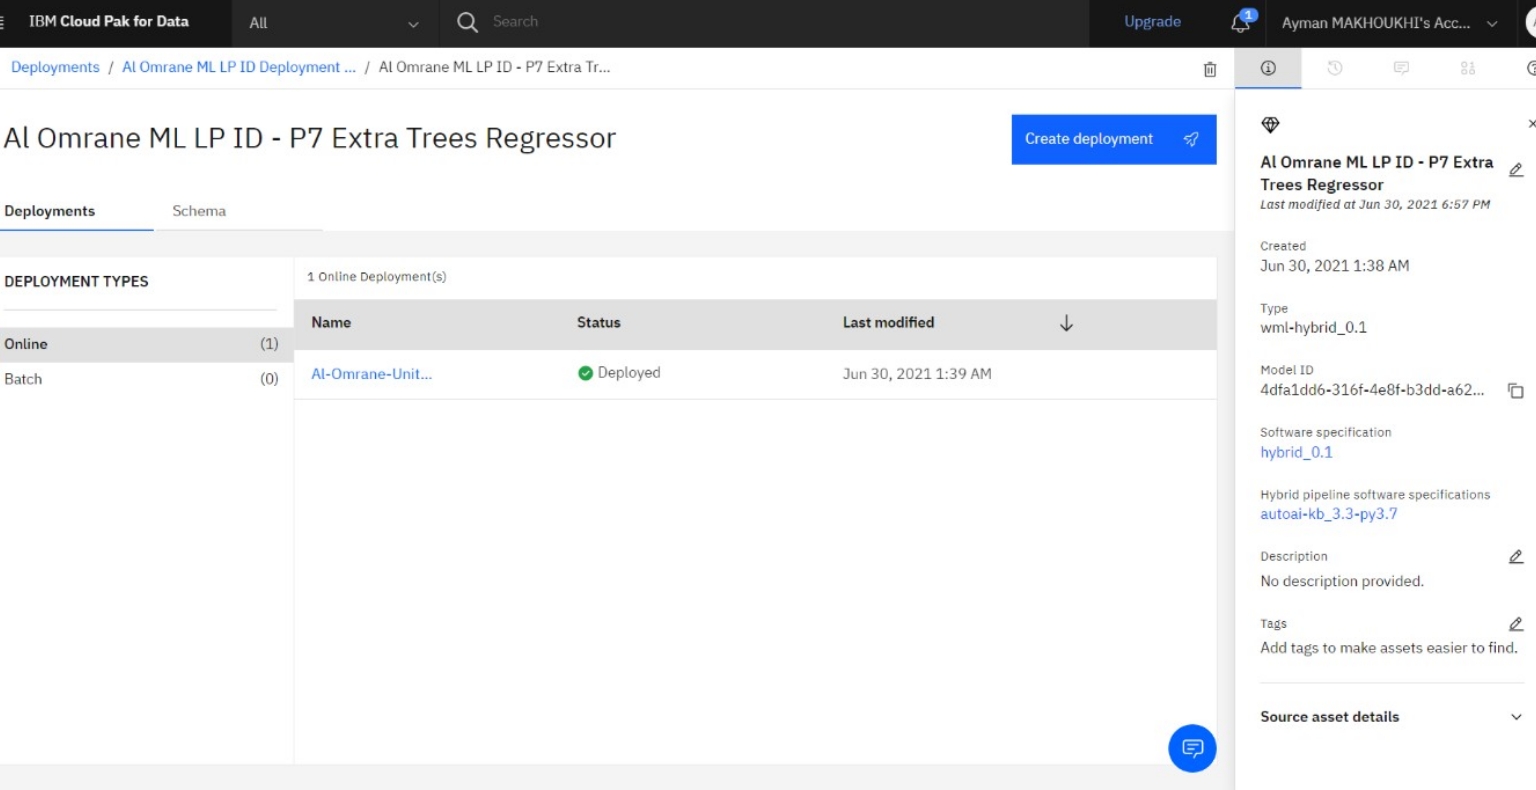The height and width of the screenshot is (790, 1536).
Task: Click the Create deployment button
Action: pos(1113,139)
